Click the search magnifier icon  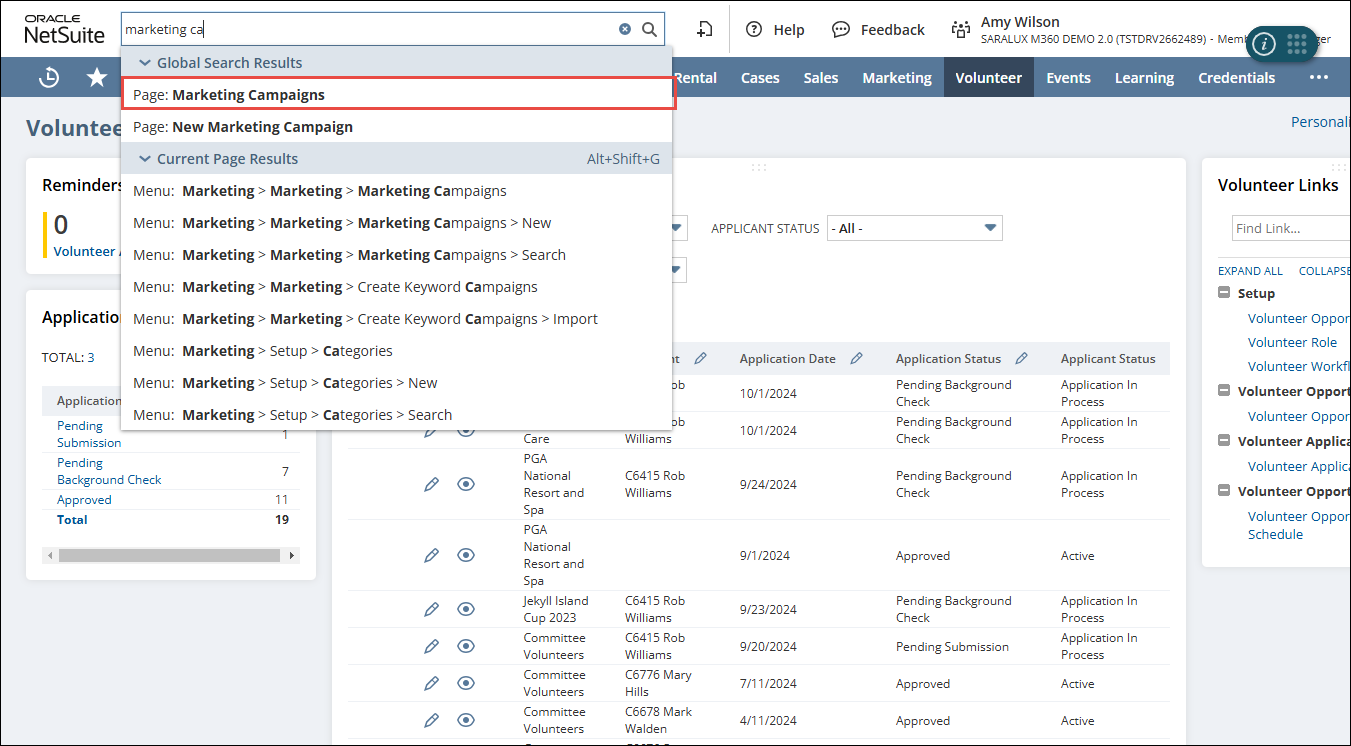[649, 29]
